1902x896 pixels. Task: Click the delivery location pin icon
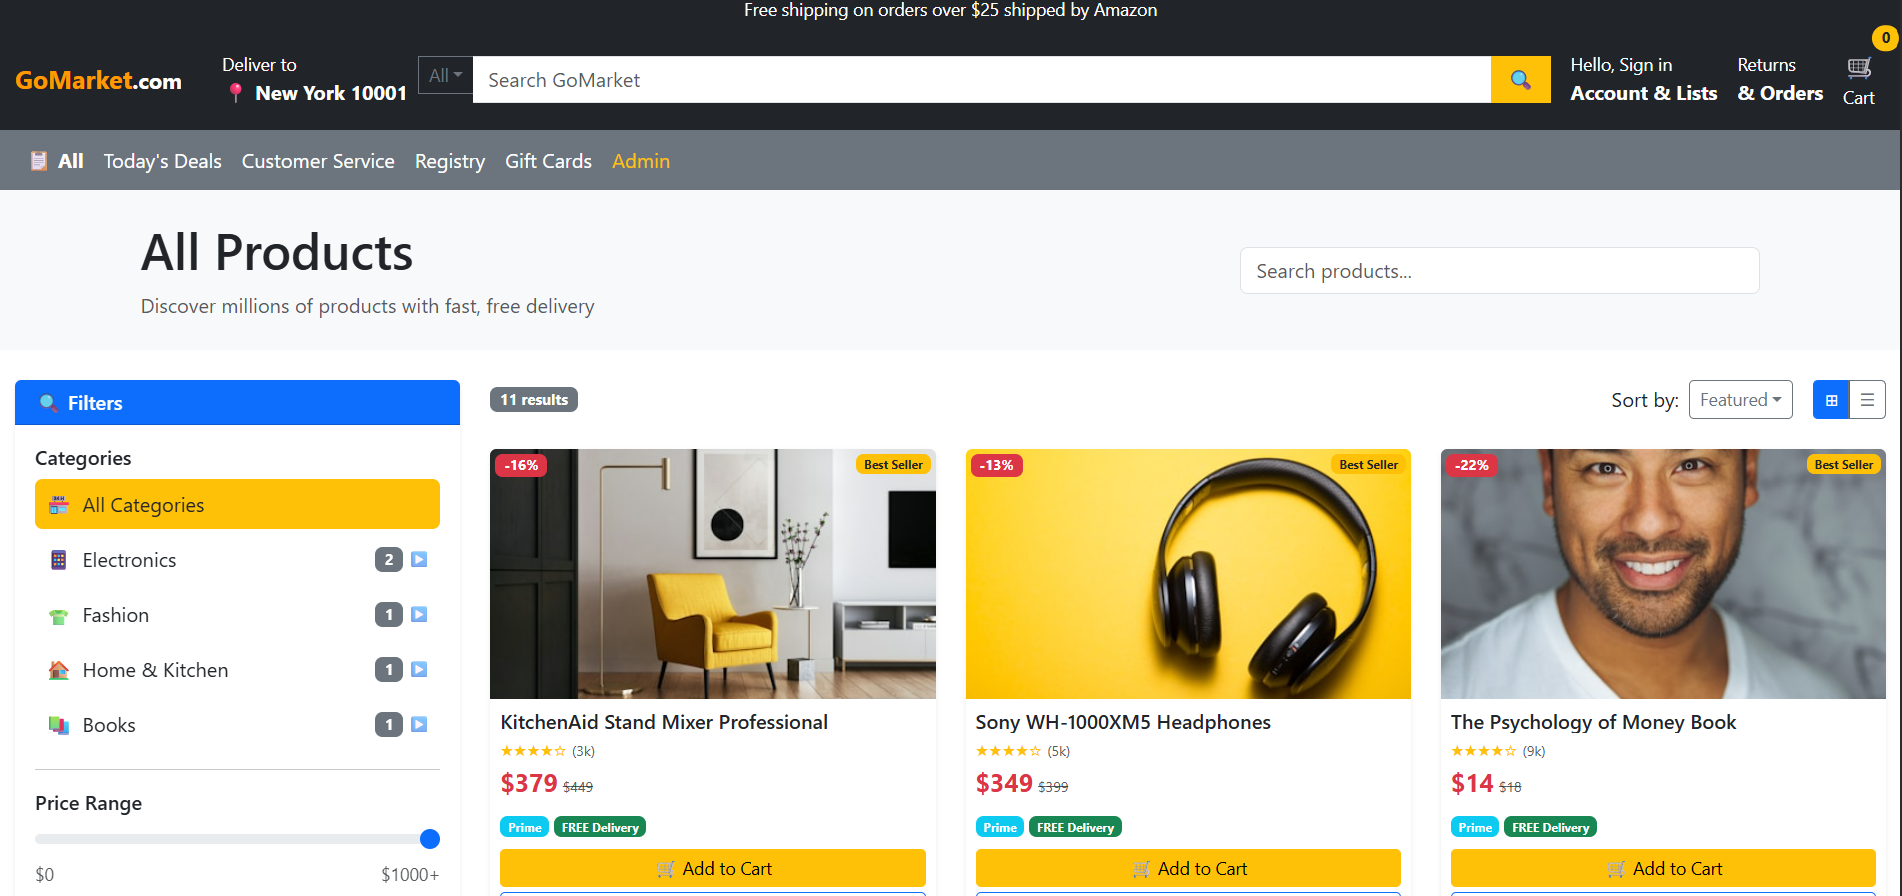point(236,93)
